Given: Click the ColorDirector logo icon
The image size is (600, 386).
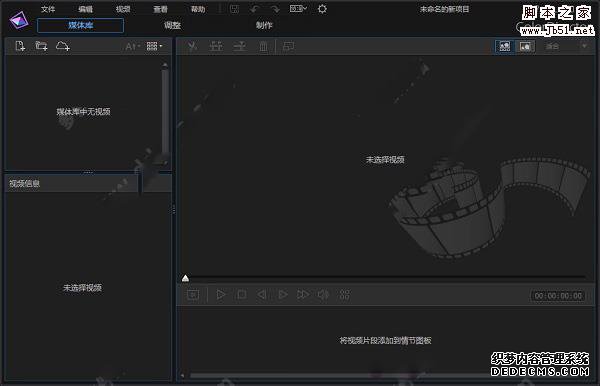Looking at the screenshot, I should pyautogui.click(x=19, y=20).
